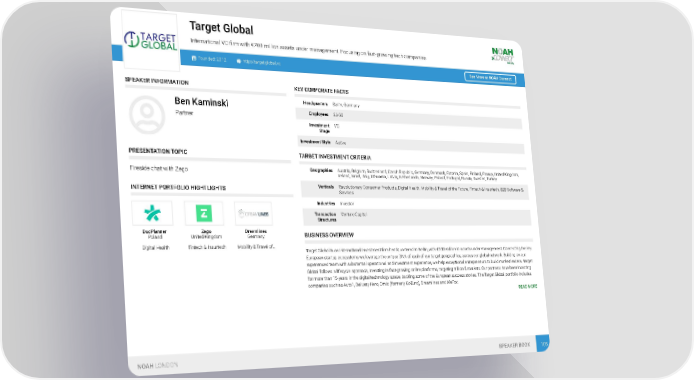Click the READ MORE link
This screenshot has width=694, height=380.
coord(528,287)
